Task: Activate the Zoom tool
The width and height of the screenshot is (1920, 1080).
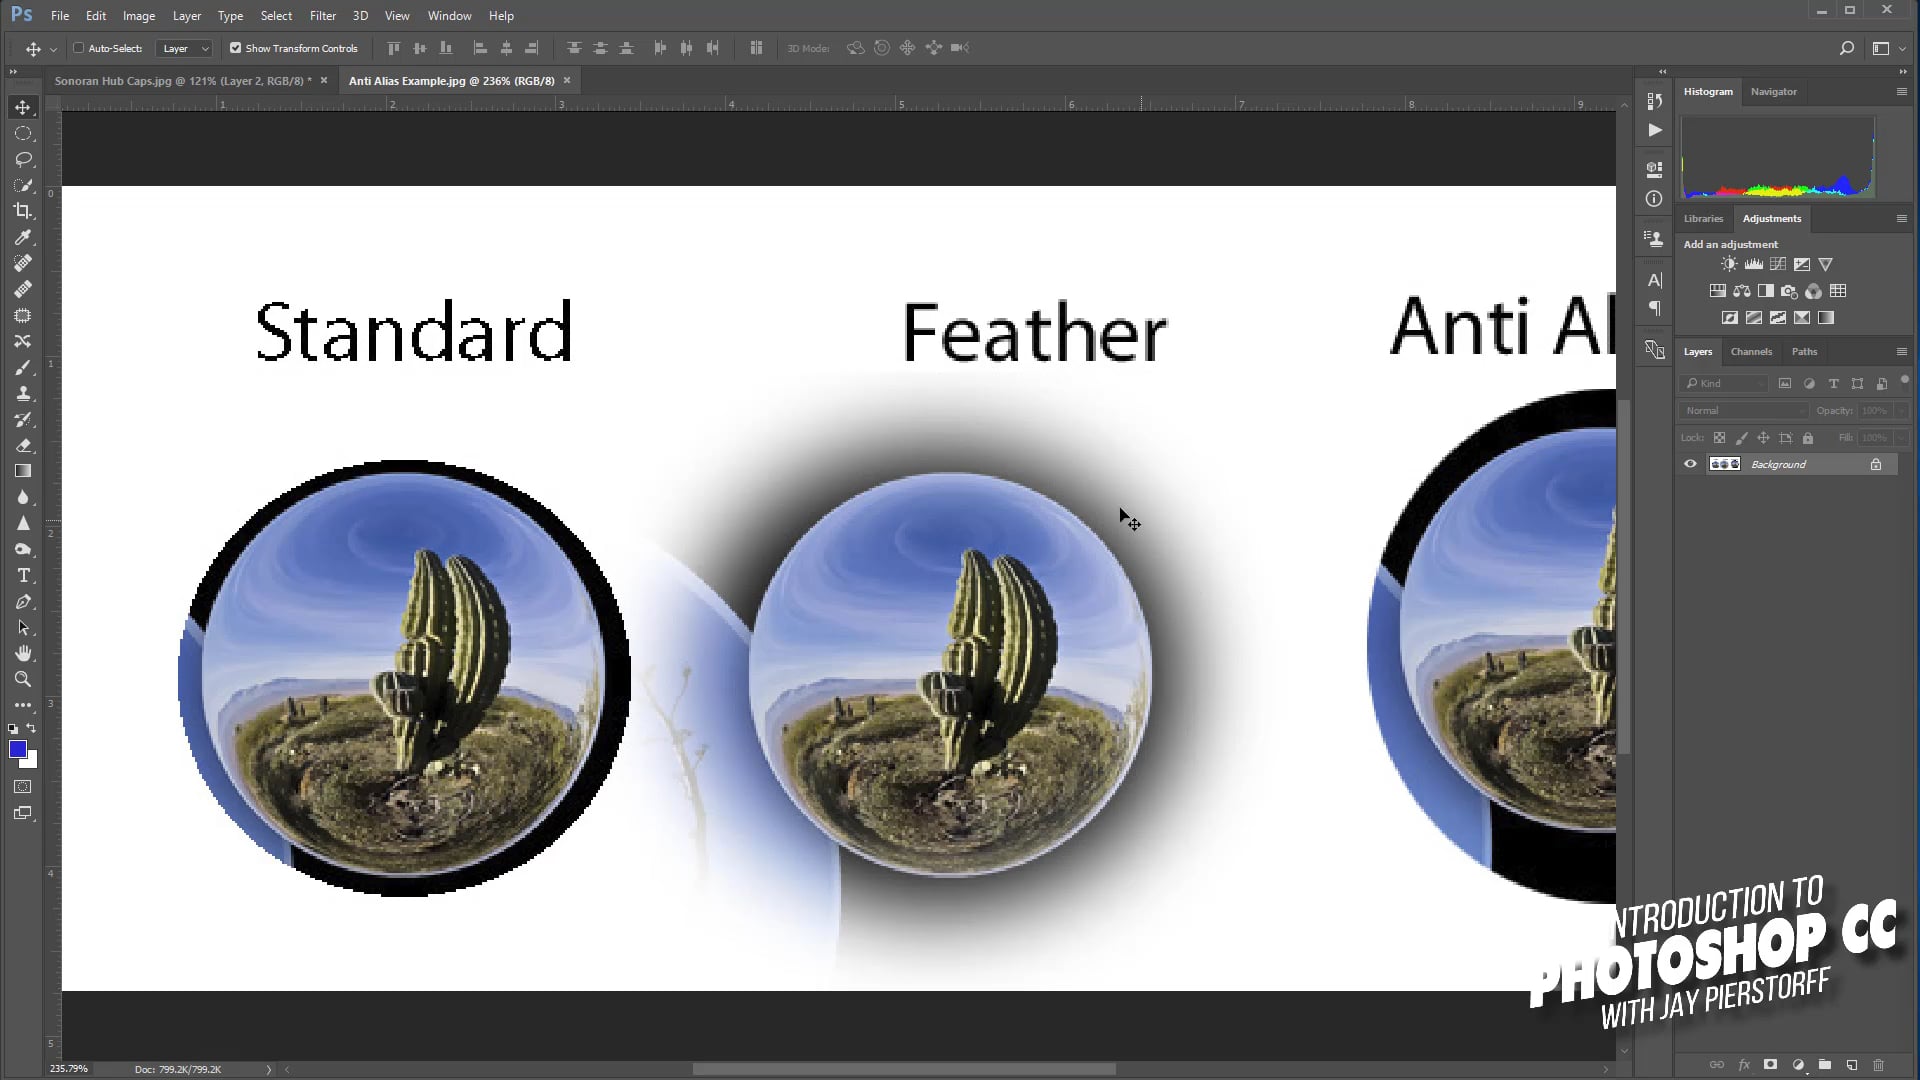Action: pos(22,680)
